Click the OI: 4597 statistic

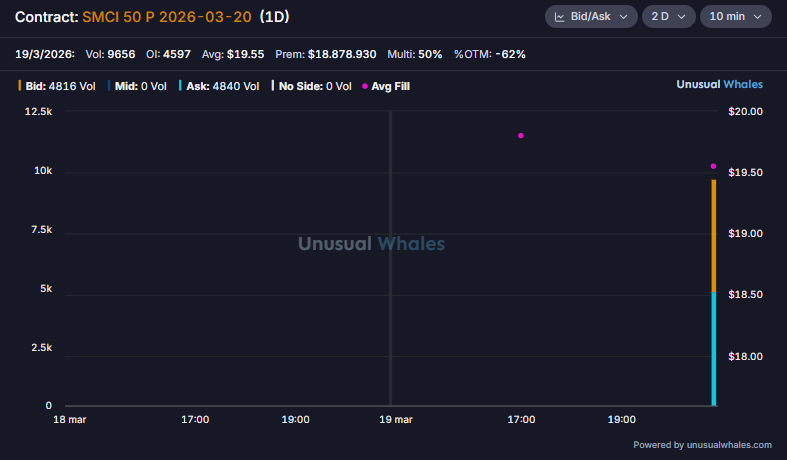[x=168, y=54]
